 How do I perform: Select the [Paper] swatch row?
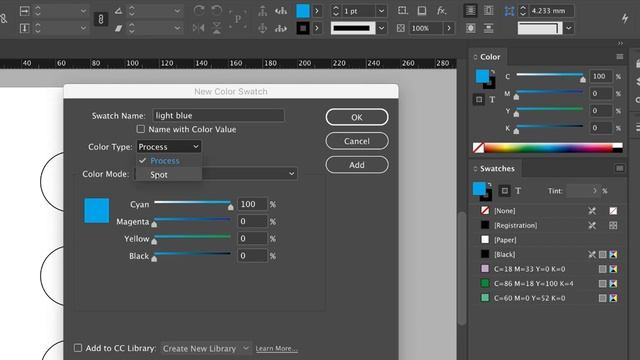point(549,240)
